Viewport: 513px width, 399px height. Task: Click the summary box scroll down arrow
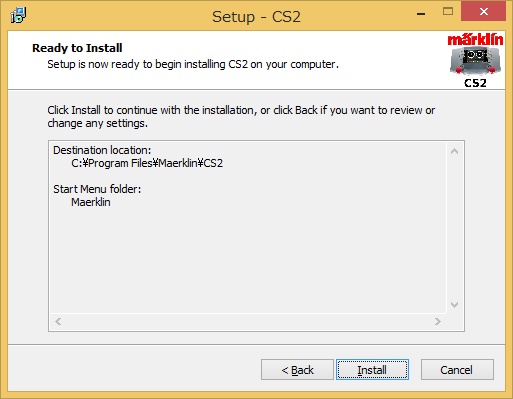pyautogui.click(x=454, y=305)
